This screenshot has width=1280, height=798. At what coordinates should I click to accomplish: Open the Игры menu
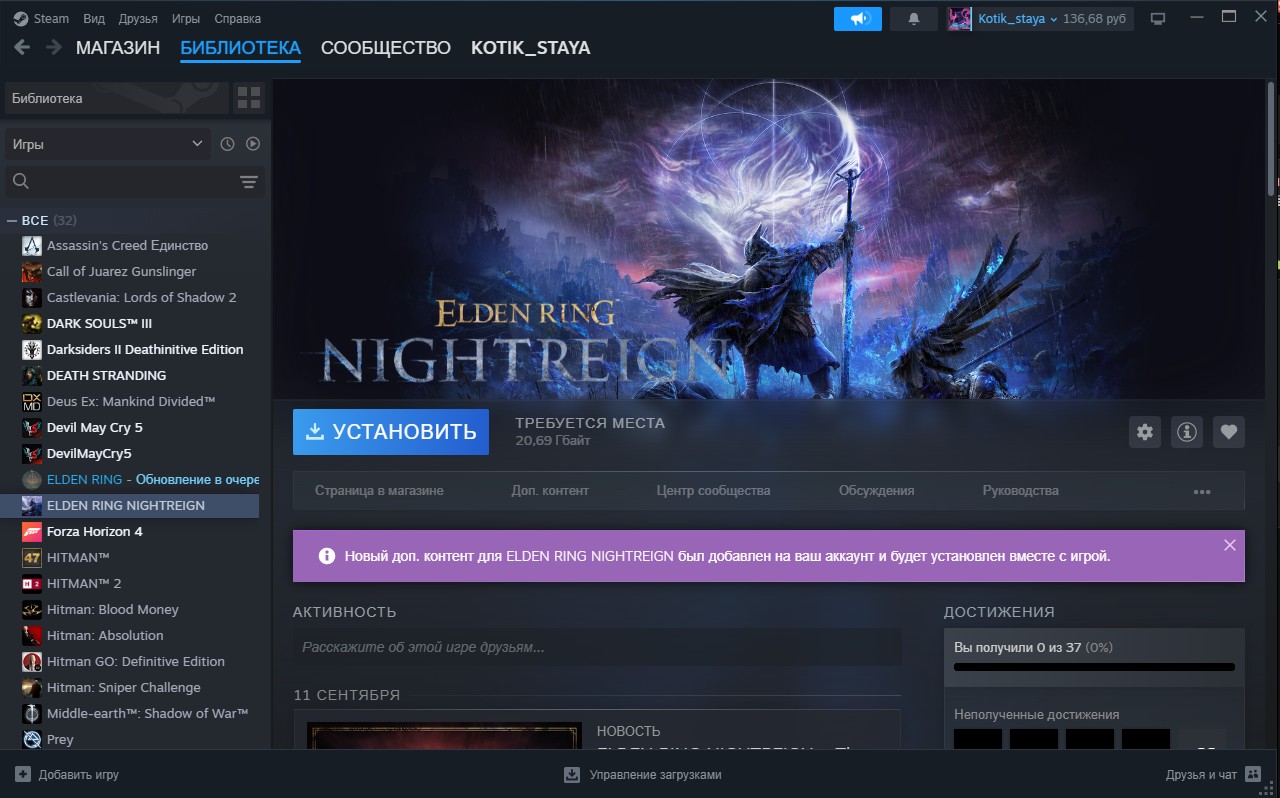point(185,18)
